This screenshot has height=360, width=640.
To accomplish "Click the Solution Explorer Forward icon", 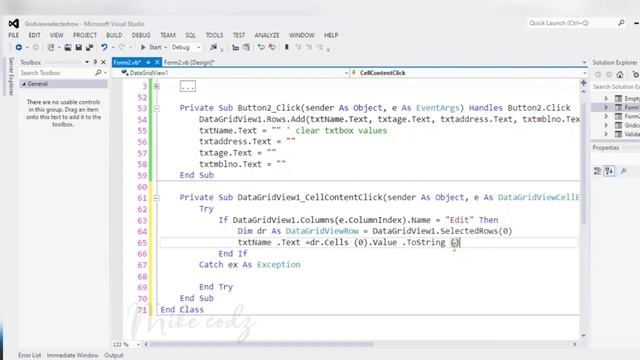I will click(x=609, y=74).
